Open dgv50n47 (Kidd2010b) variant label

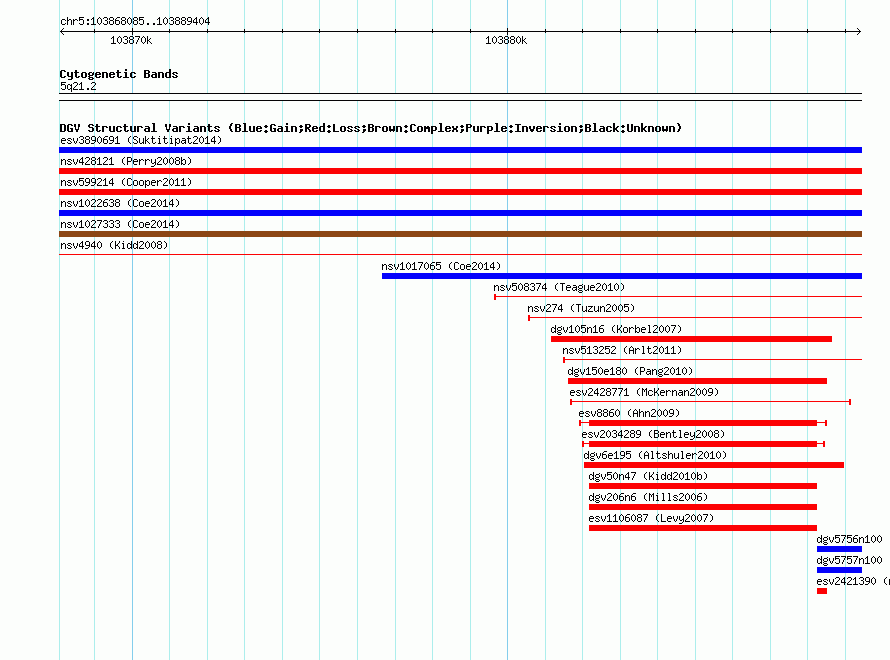tap(648, 476)
